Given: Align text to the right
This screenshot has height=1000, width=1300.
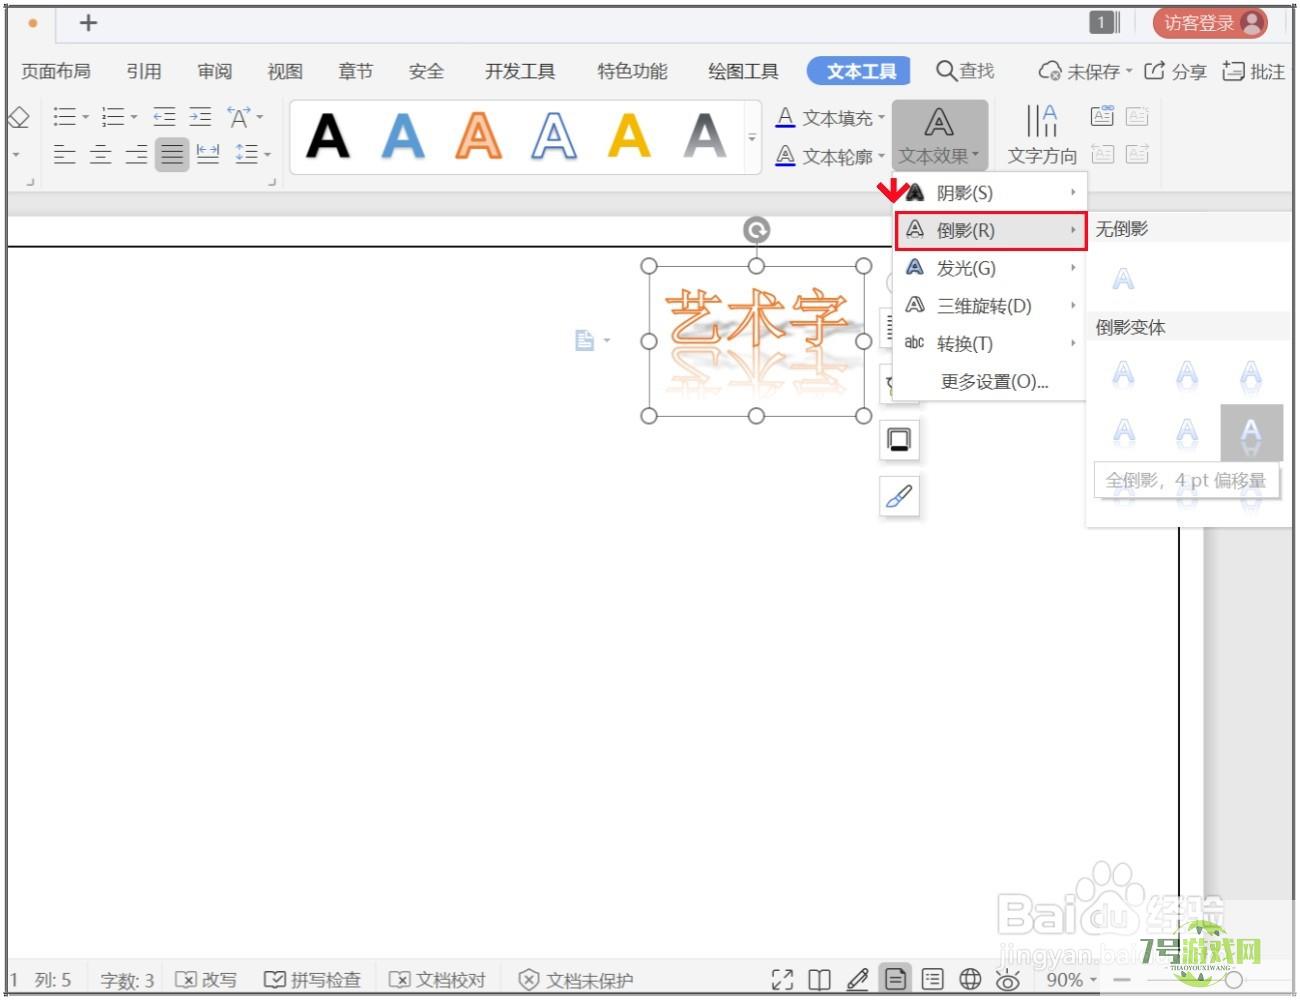Looking at the screenshot, I should click(136, 154).
